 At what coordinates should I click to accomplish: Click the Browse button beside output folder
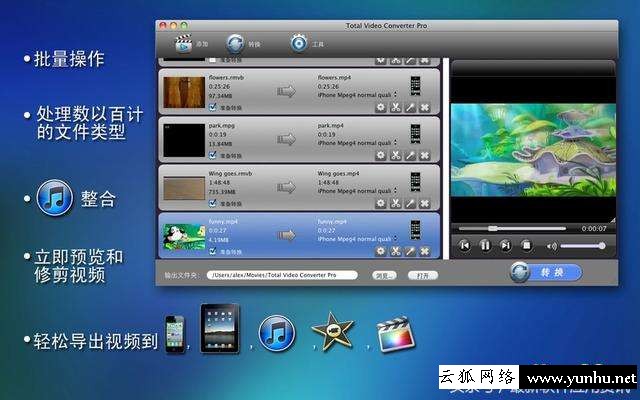click(x=384, y=276)
